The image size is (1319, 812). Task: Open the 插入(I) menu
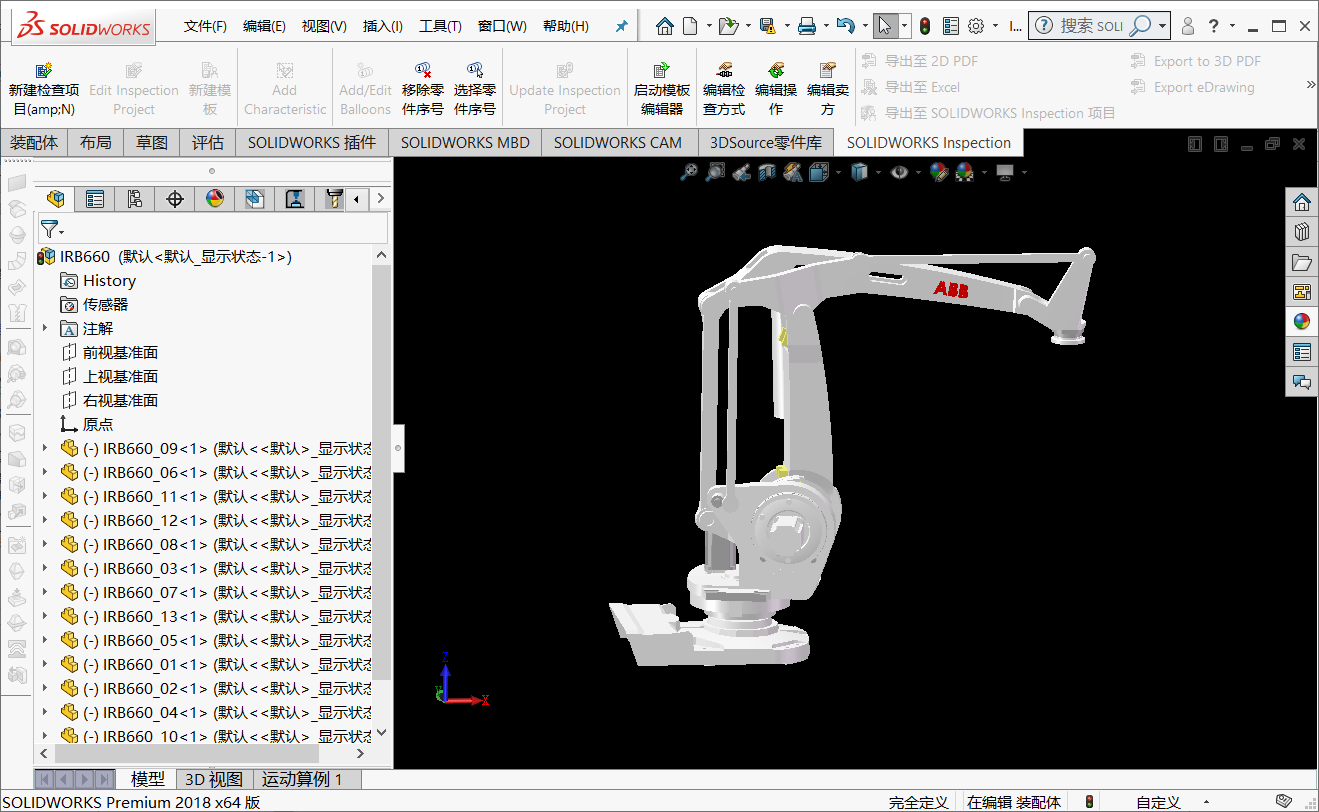pos(381,26)
